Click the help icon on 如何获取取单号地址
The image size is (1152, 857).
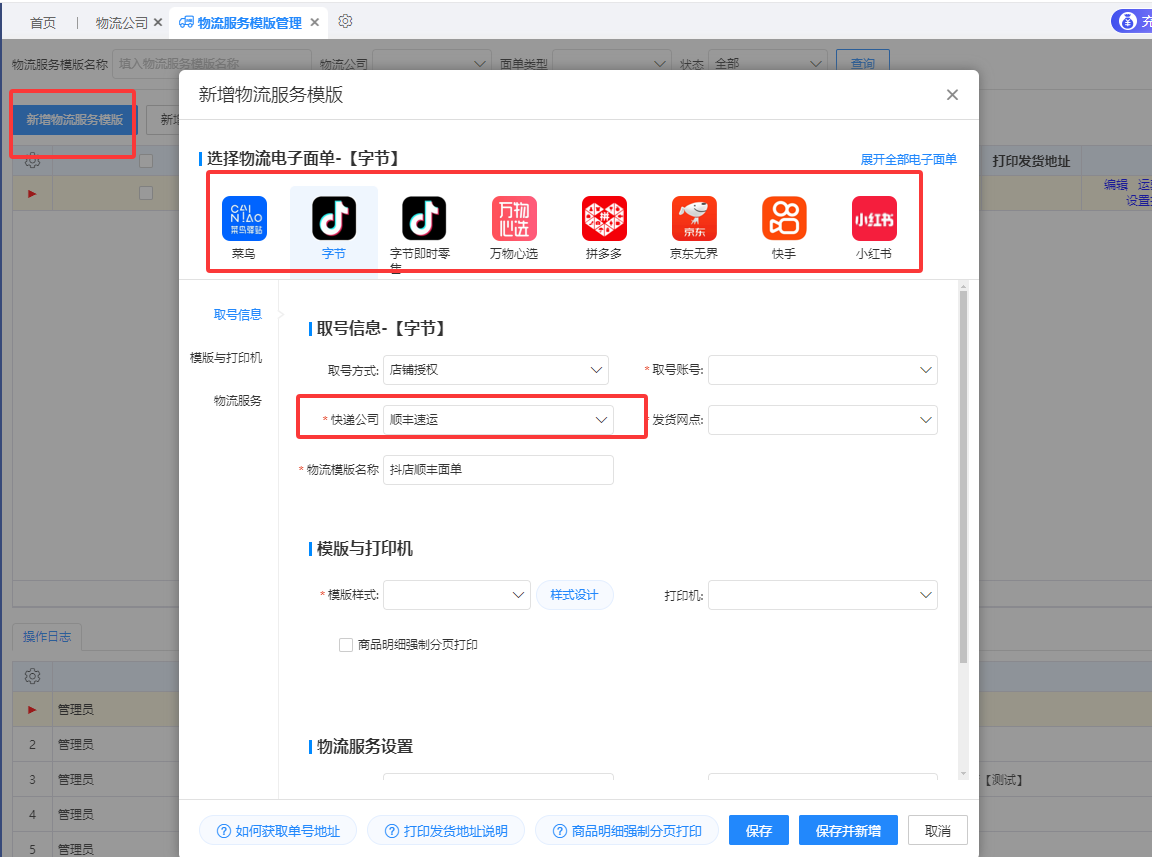tap(224, 831)
